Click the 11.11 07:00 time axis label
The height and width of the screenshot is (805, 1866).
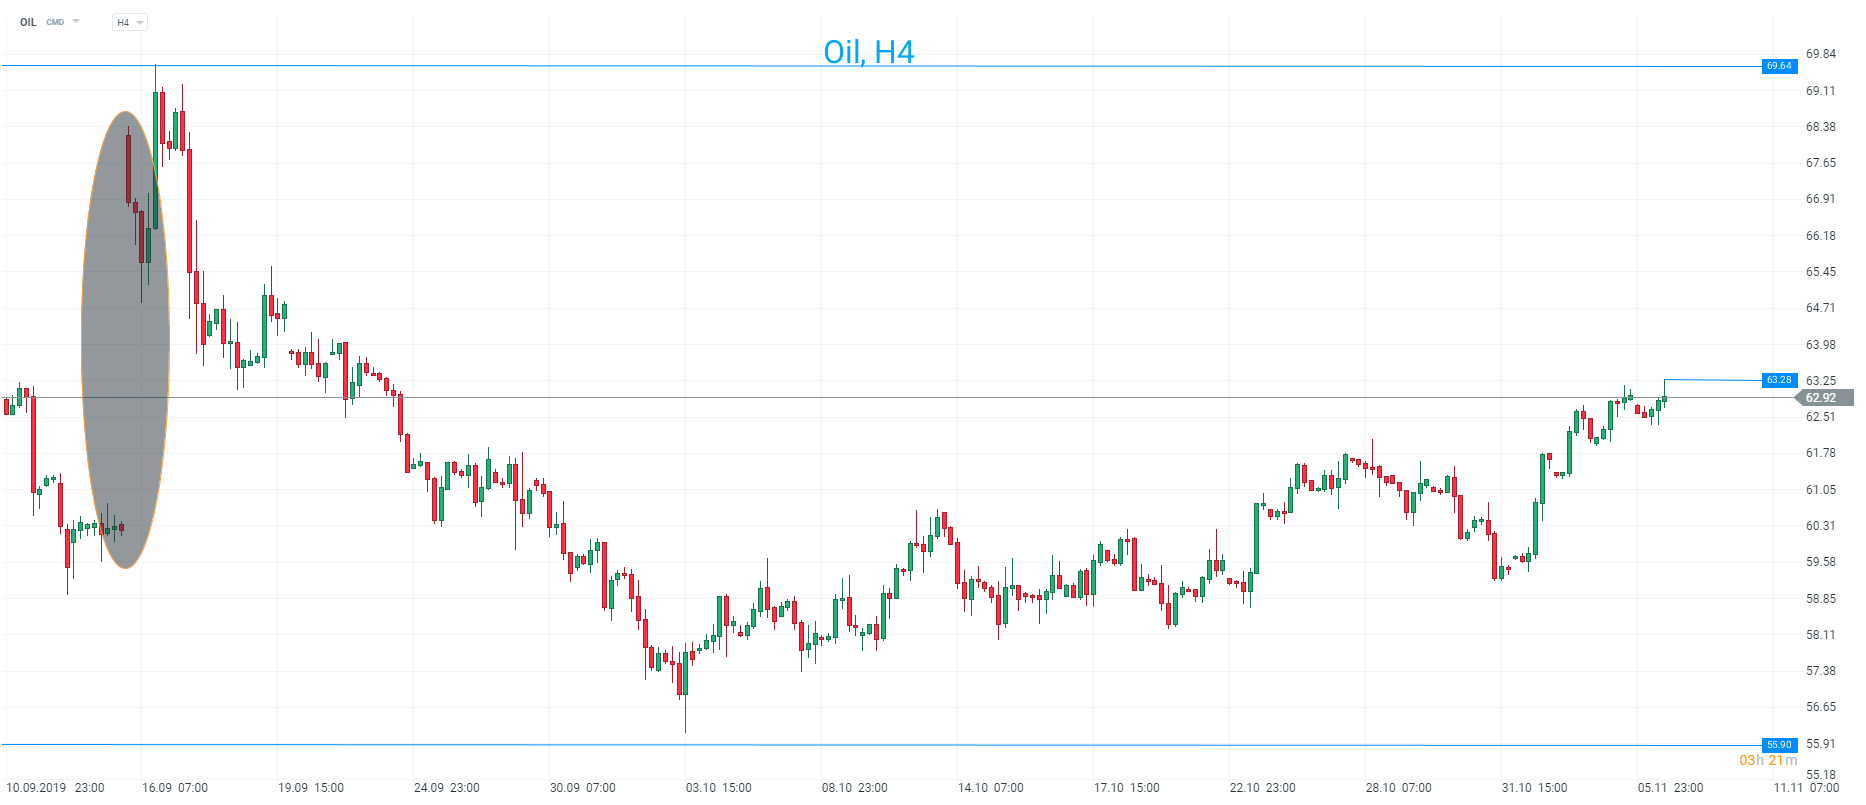[1806, 788]
